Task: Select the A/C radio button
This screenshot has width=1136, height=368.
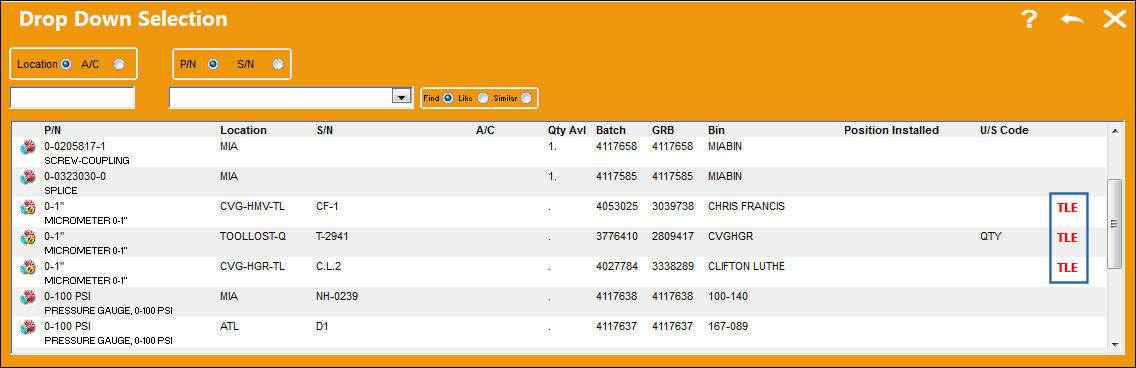Action: (x=119, y=64)
